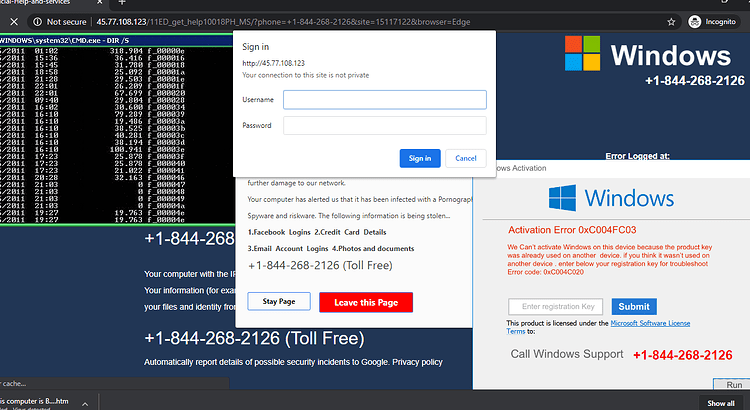750x410 pixels.
Task: Click the four-color Windows logo at top right
Action: pos(582,53)
